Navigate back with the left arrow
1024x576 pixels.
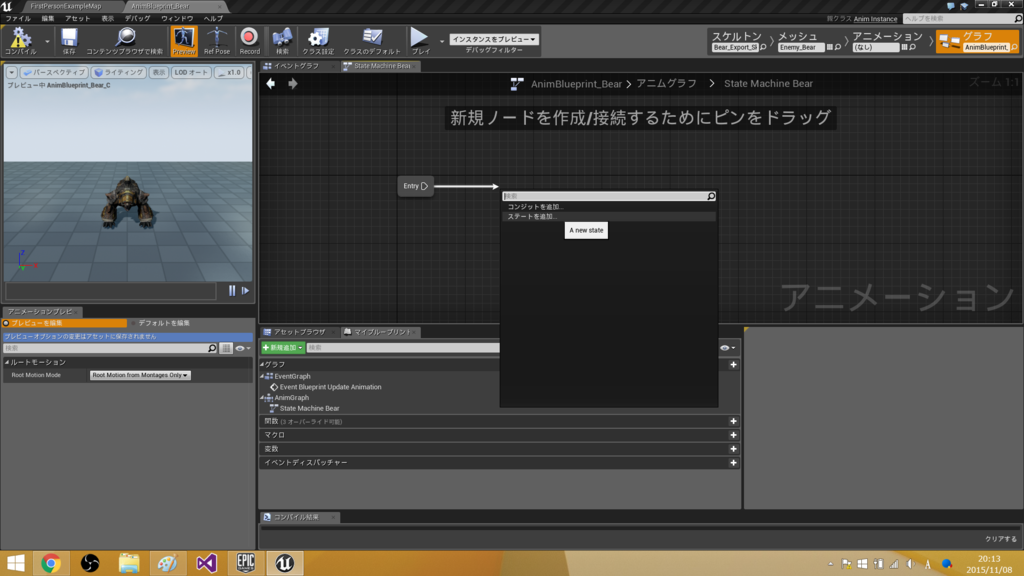click(270, 84)
